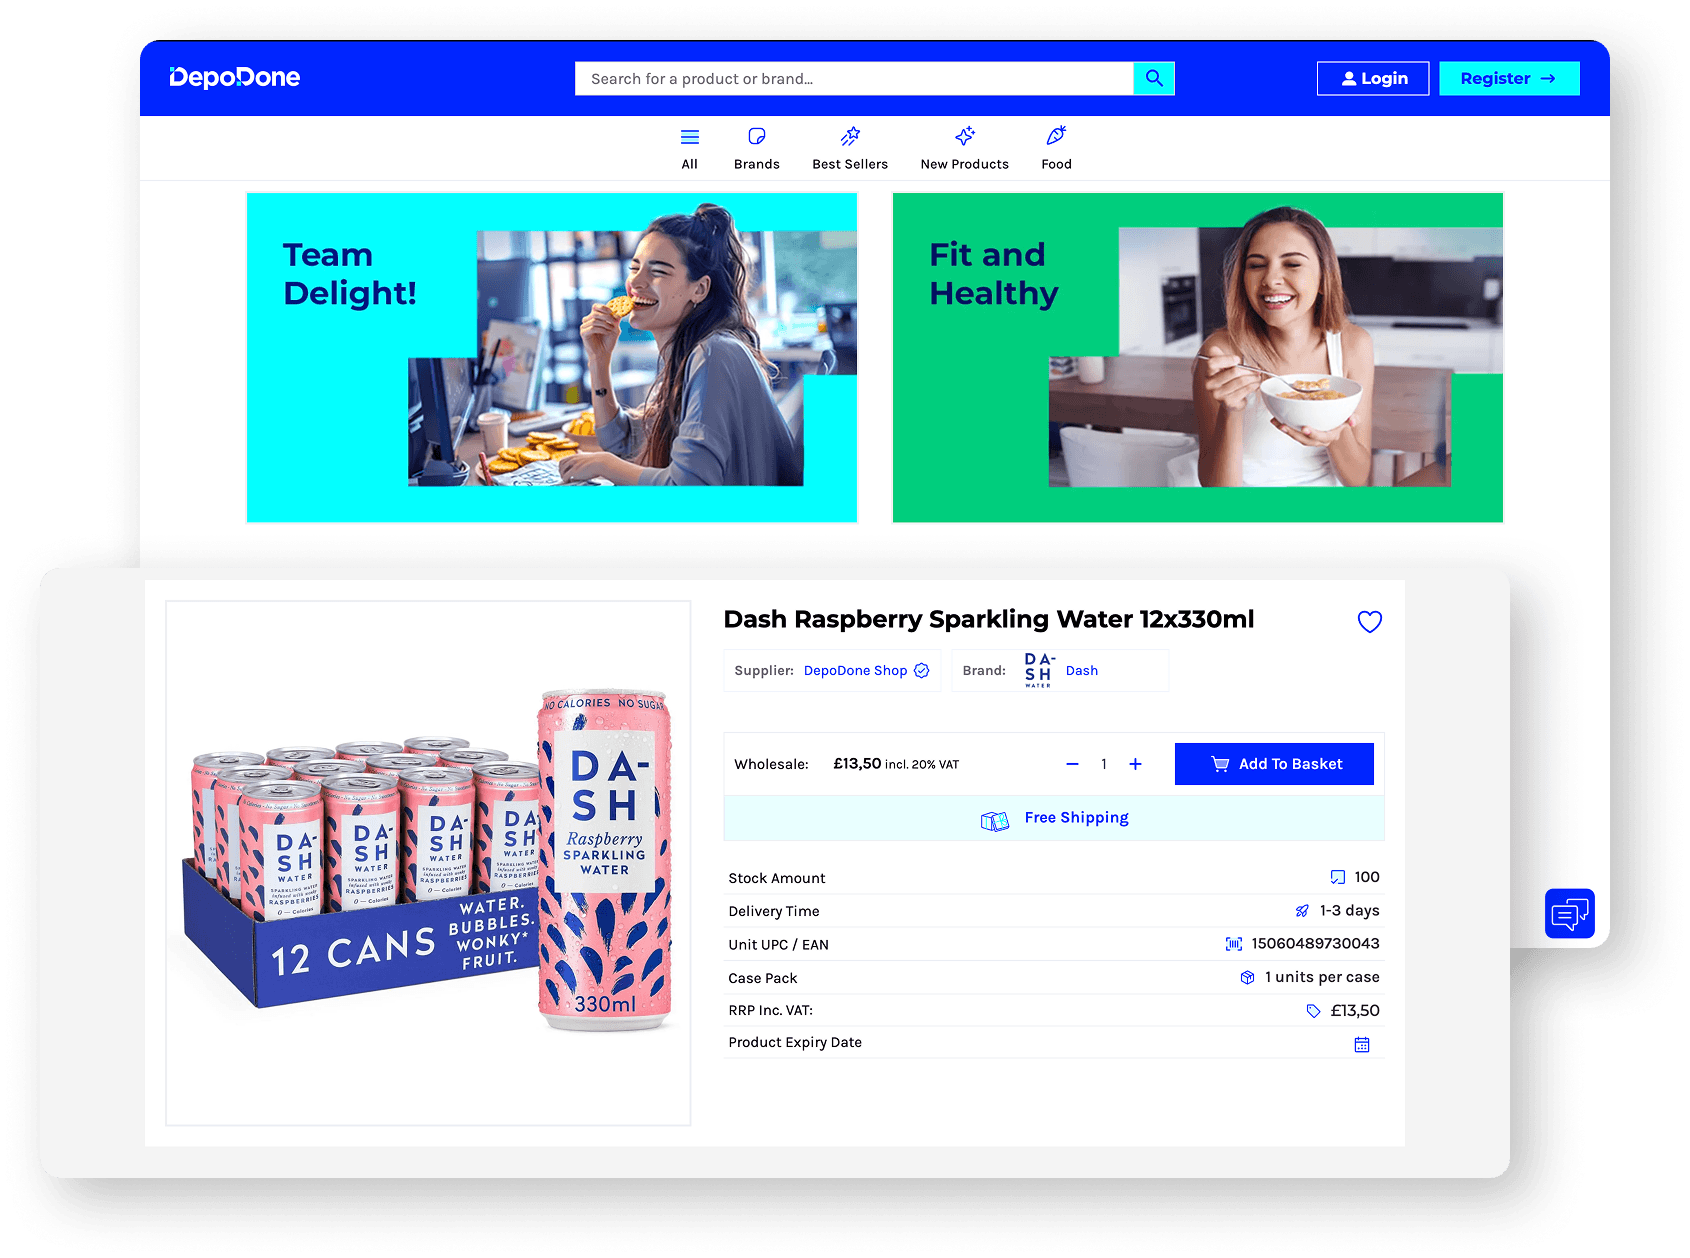Screen dimensions: 1690x1258
Task: Increase quantity with plus button
Action: pyautogui.click(x=1135, y=764)
